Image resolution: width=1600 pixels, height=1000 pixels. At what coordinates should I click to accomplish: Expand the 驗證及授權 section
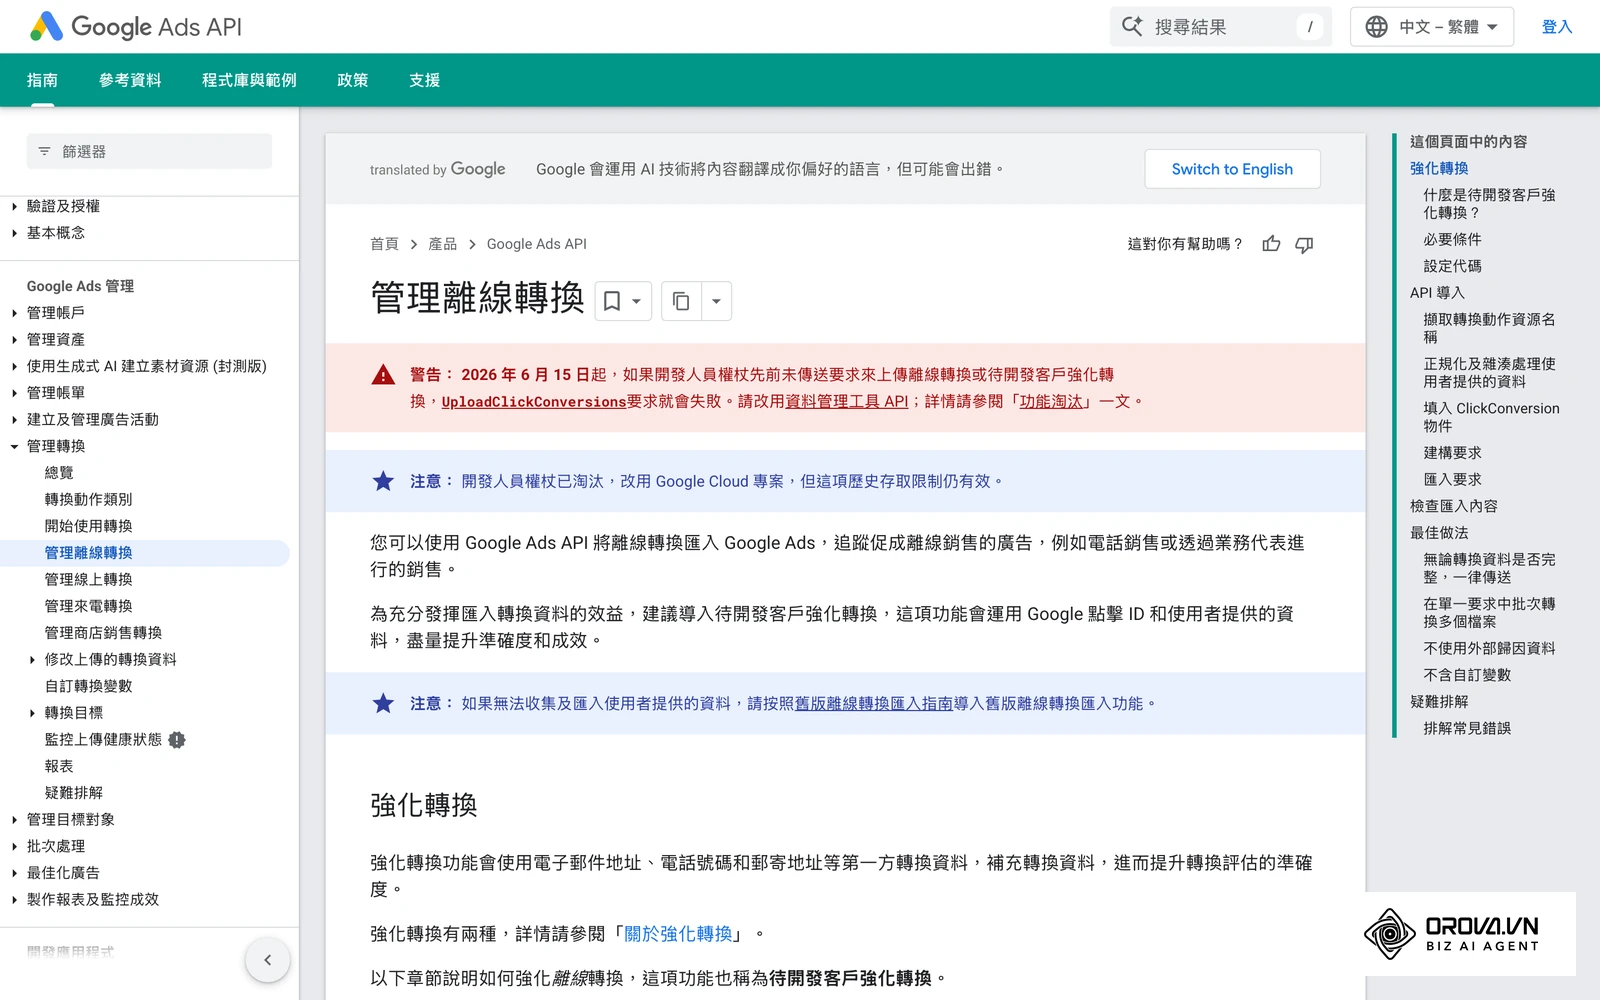point(14,206)
